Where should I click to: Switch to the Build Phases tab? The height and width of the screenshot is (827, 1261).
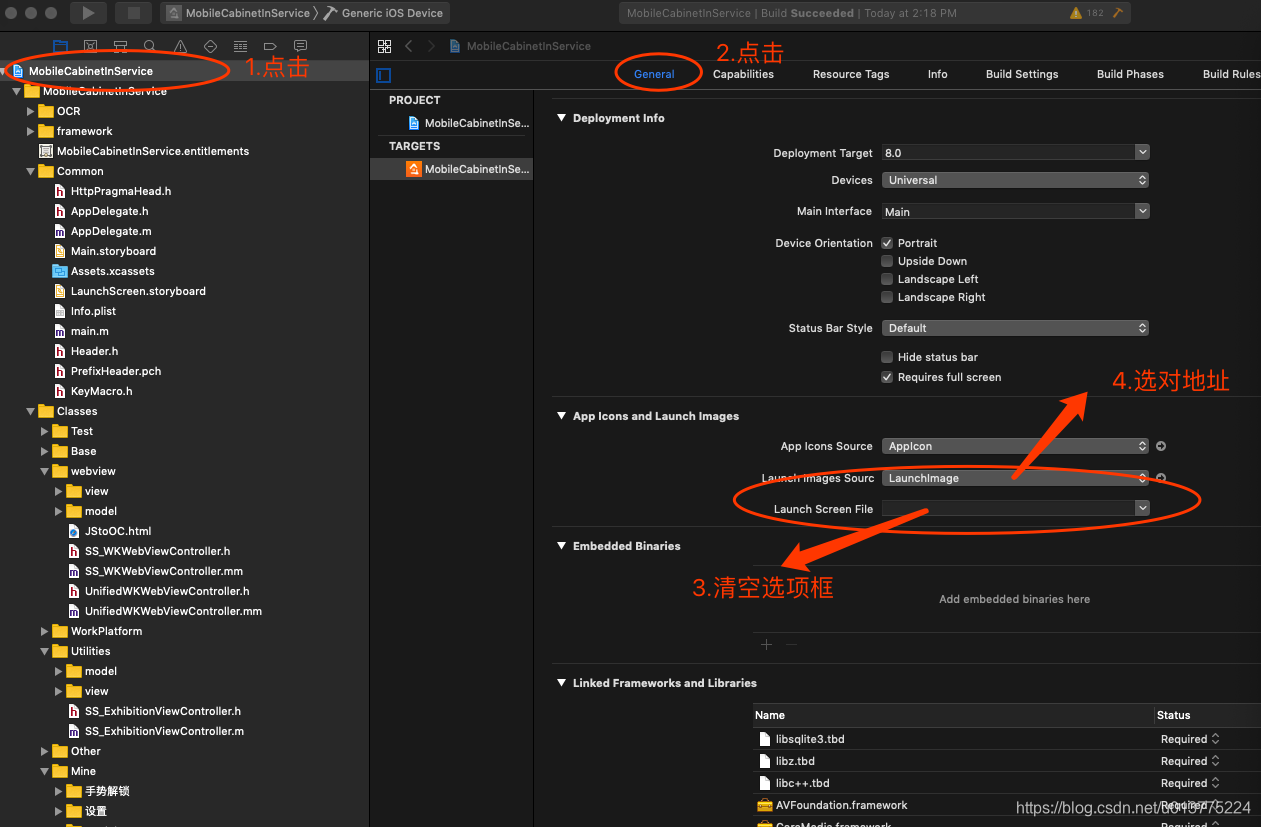[x=1130, y=74]
